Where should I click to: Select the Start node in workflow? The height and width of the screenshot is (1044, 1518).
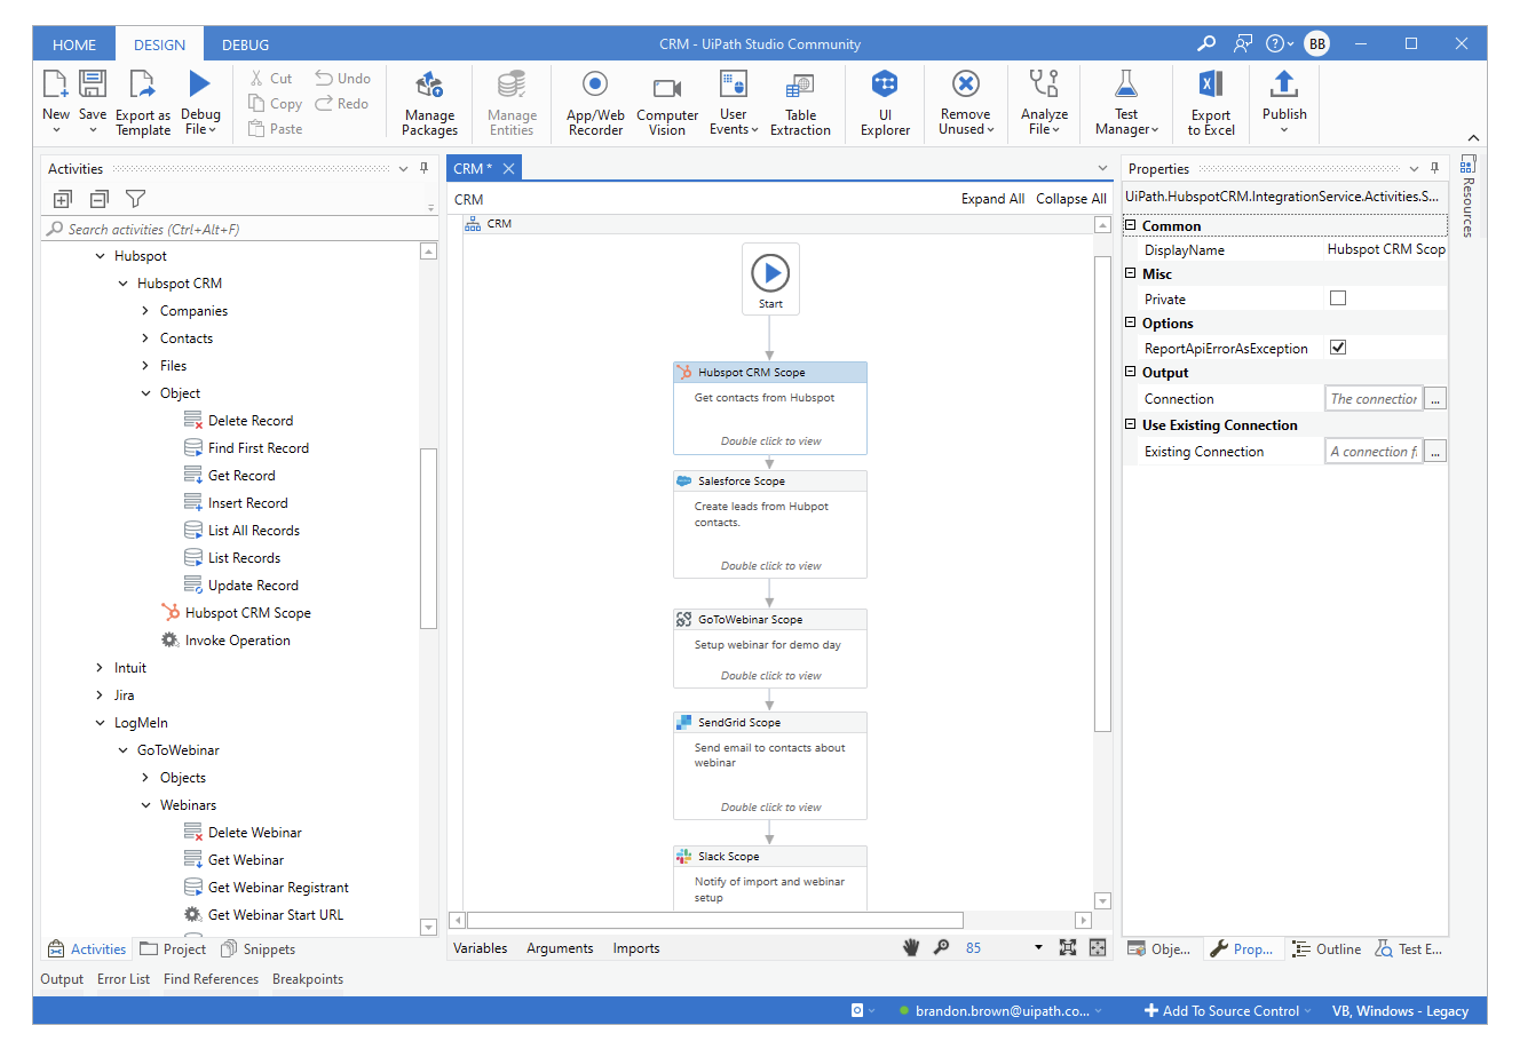click(x=770, y=278)
